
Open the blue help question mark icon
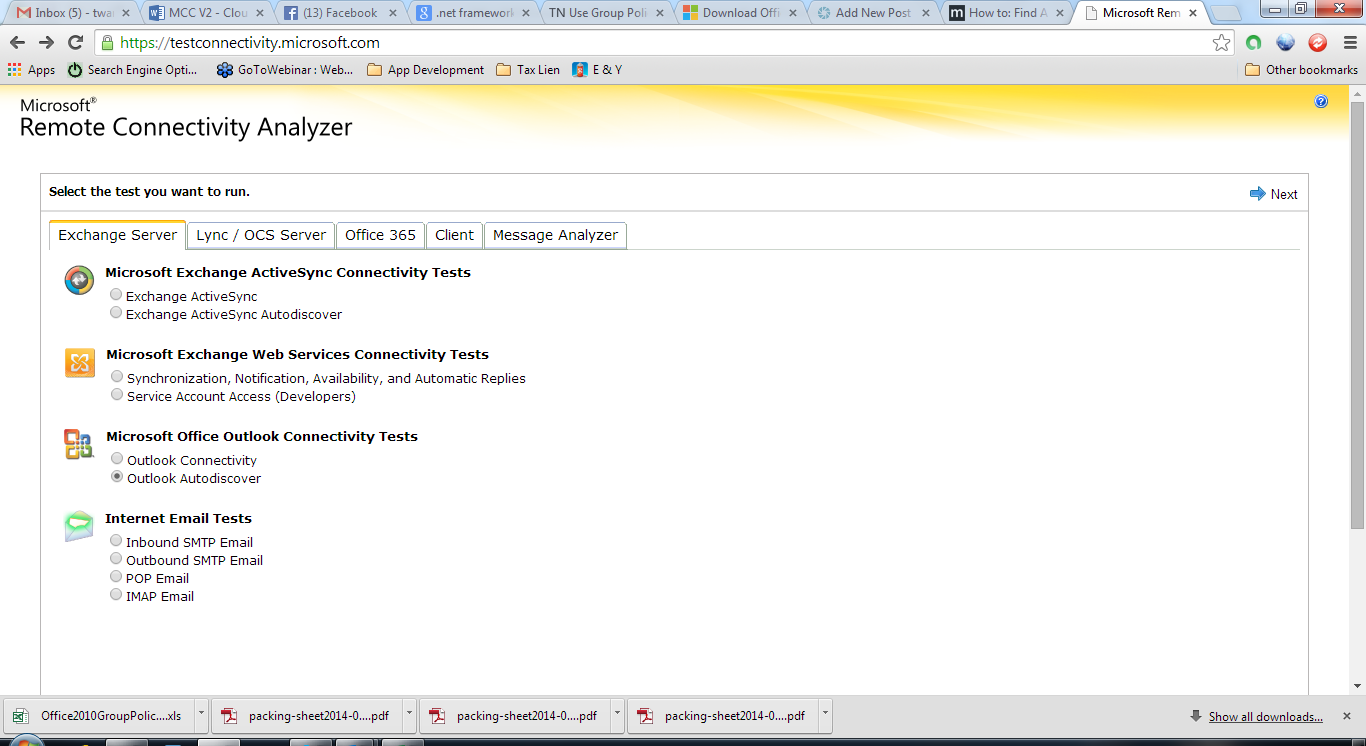[1321, 101]
